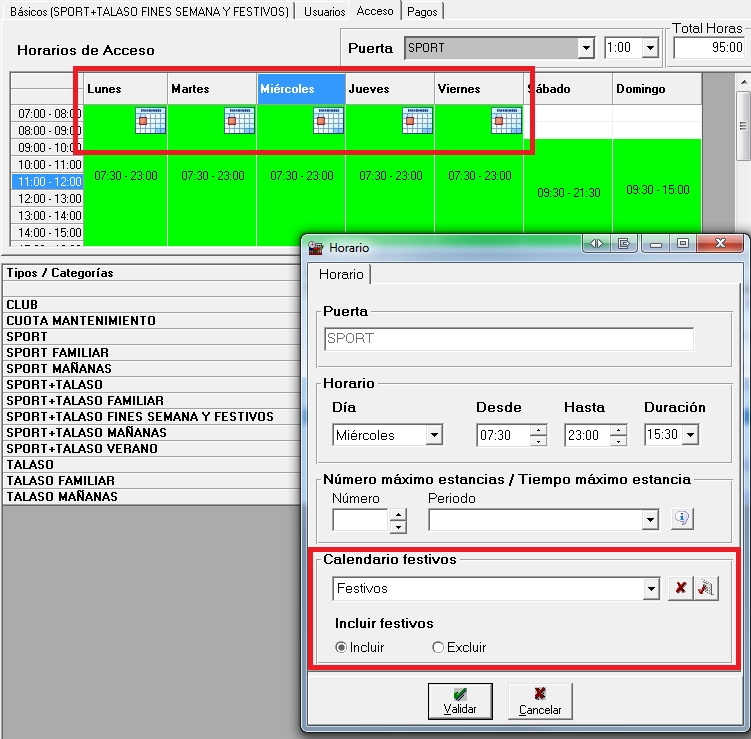Open the Calendario festivos dropdown showing Festivos
This screenshot has height=739, width=751.
click(651, 589)
